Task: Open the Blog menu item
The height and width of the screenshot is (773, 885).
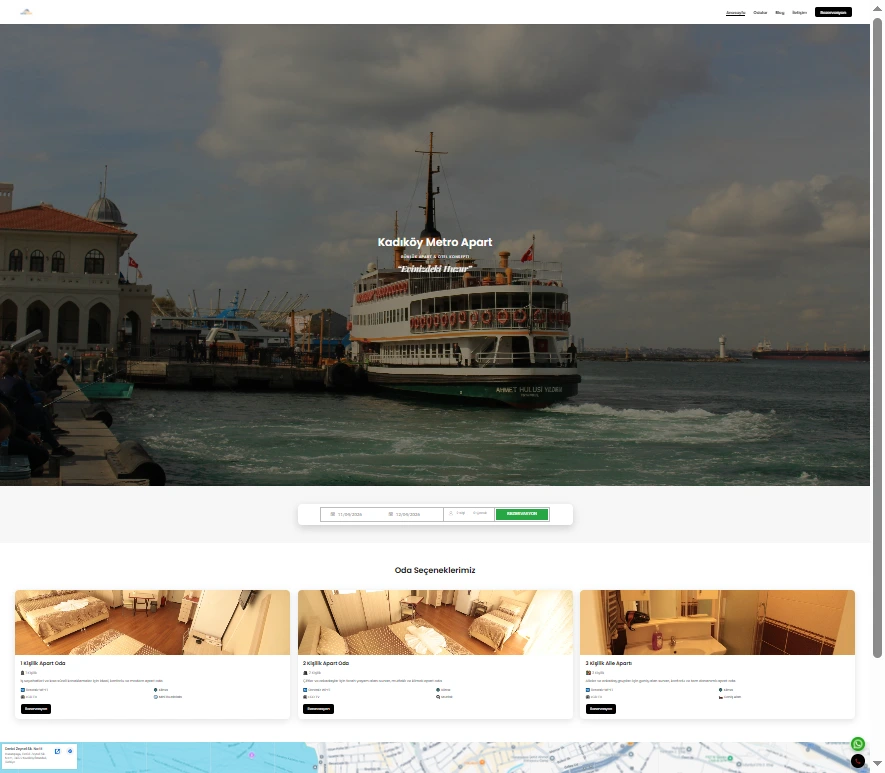Action: pyautogui.click(x=779, y=12)
